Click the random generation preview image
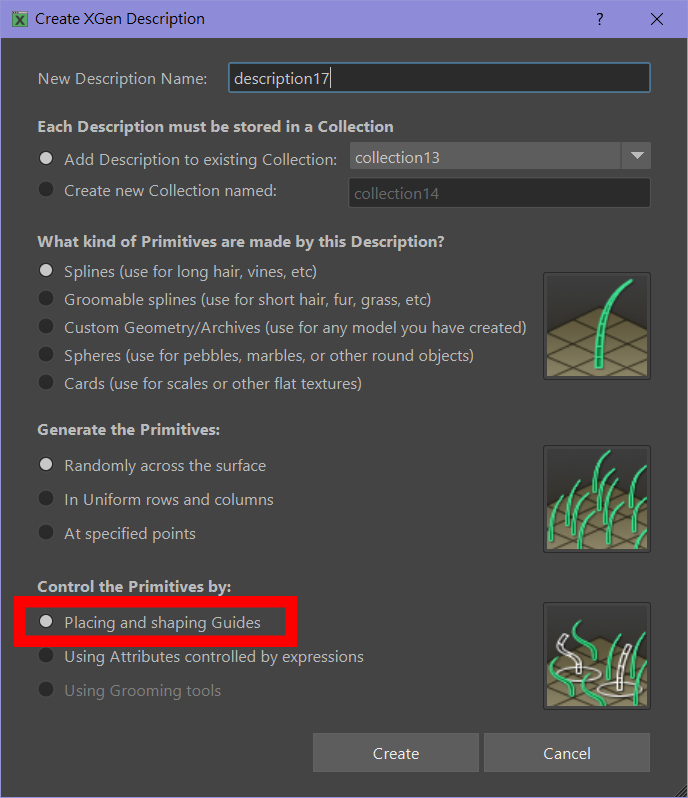Viewport: 688px width, 798px height. tap(596, 498)
